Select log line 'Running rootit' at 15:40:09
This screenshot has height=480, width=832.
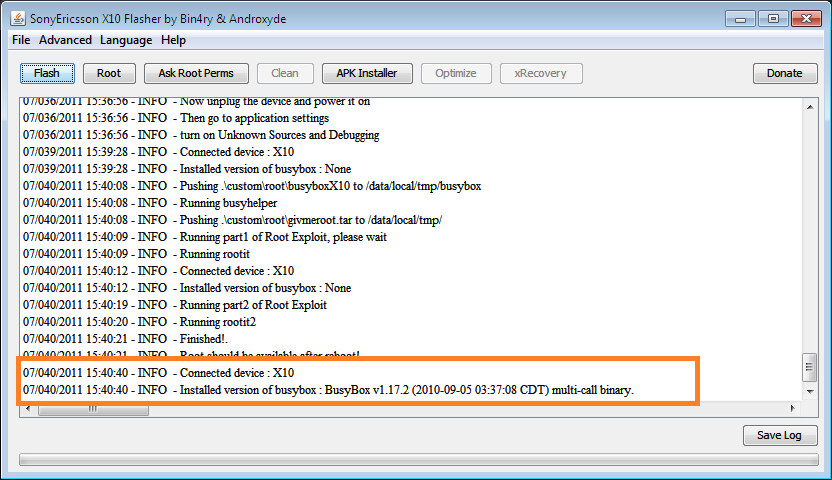(136, 254)
